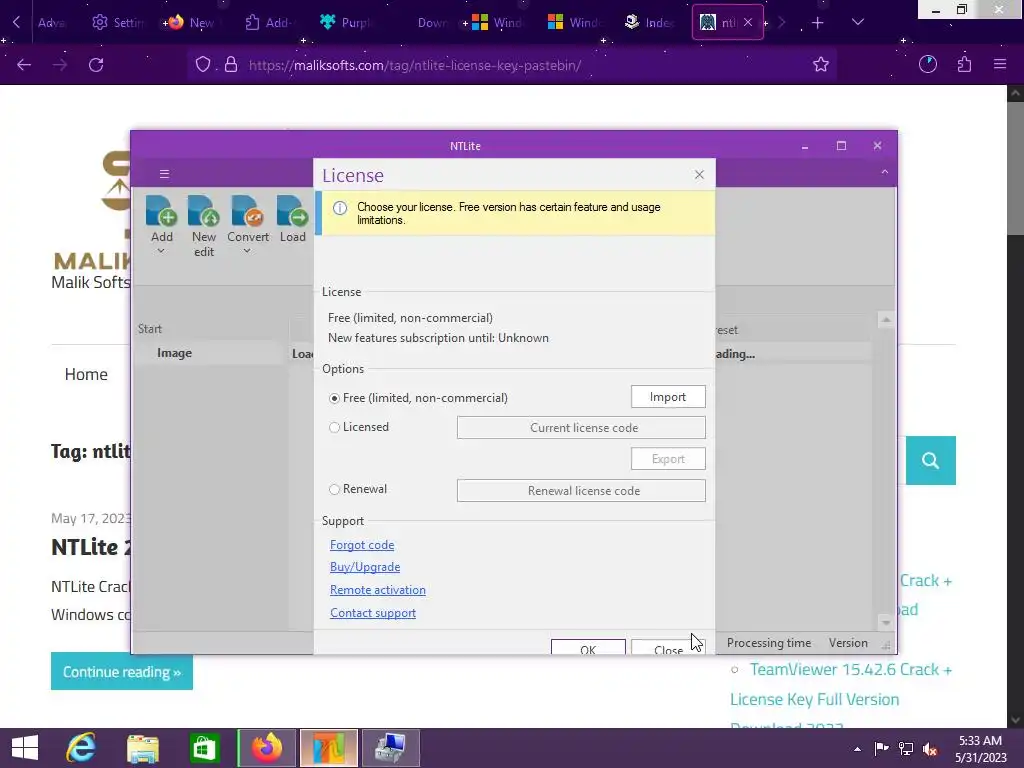1024x768 pixels.
Task: Switch to the Index tab
Action: (649, 23)
